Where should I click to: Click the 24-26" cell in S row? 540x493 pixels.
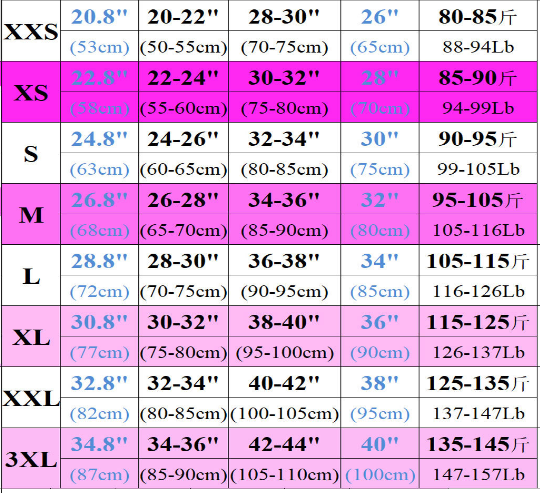tap(183, 138)
